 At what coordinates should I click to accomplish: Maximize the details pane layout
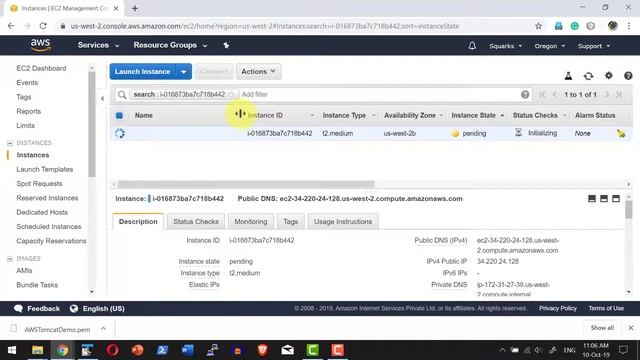click(x=616, y=199)
